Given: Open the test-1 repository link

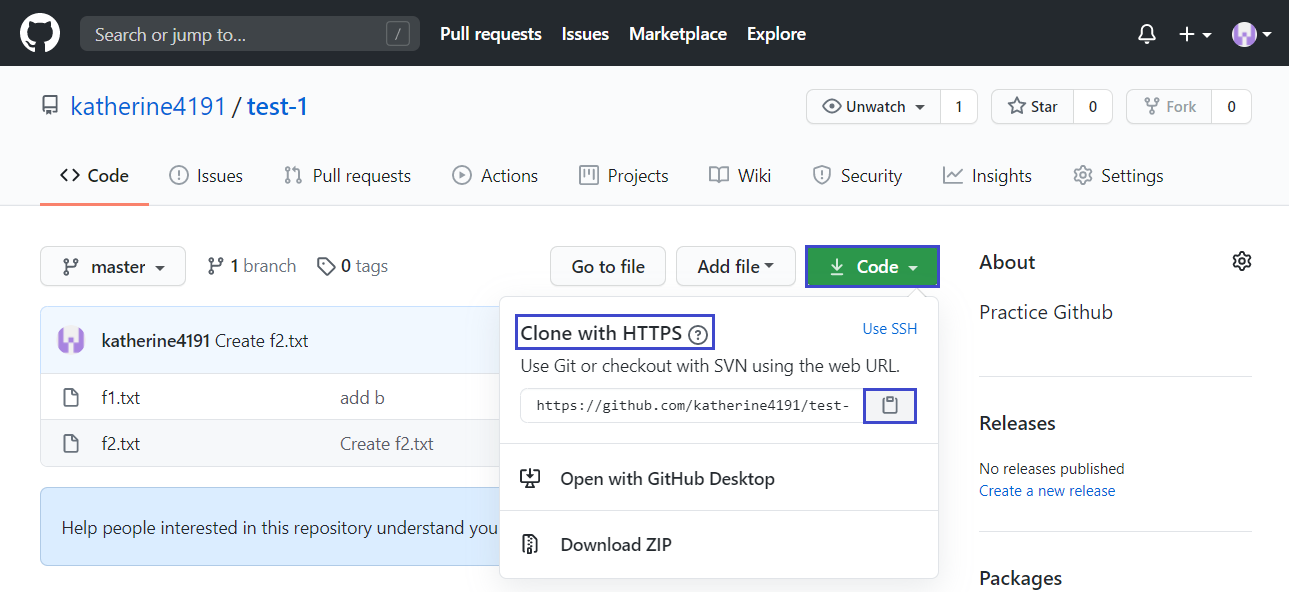Looking at the screenshot, I should (x=278, y=106).
